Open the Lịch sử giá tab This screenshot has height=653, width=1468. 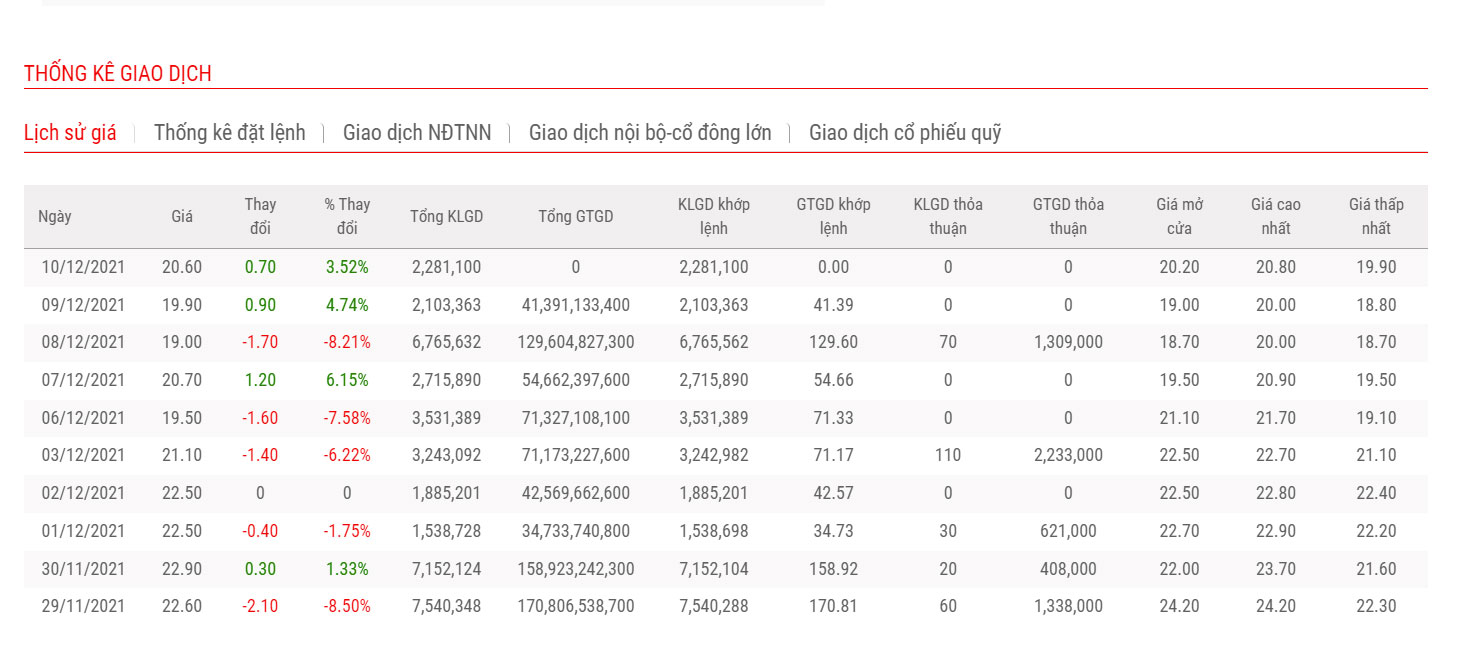pyautogui.click(x=70, y=133)
